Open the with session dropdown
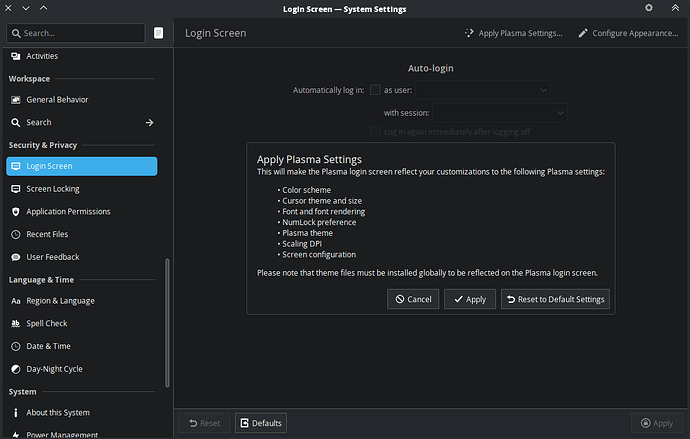 tap(475, 113)
